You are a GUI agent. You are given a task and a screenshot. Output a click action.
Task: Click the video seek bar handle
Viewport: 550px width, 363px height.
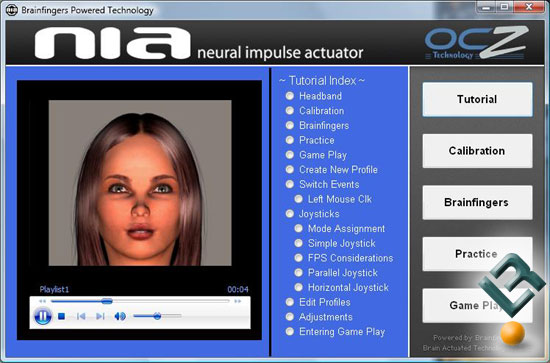coord(107,301)
